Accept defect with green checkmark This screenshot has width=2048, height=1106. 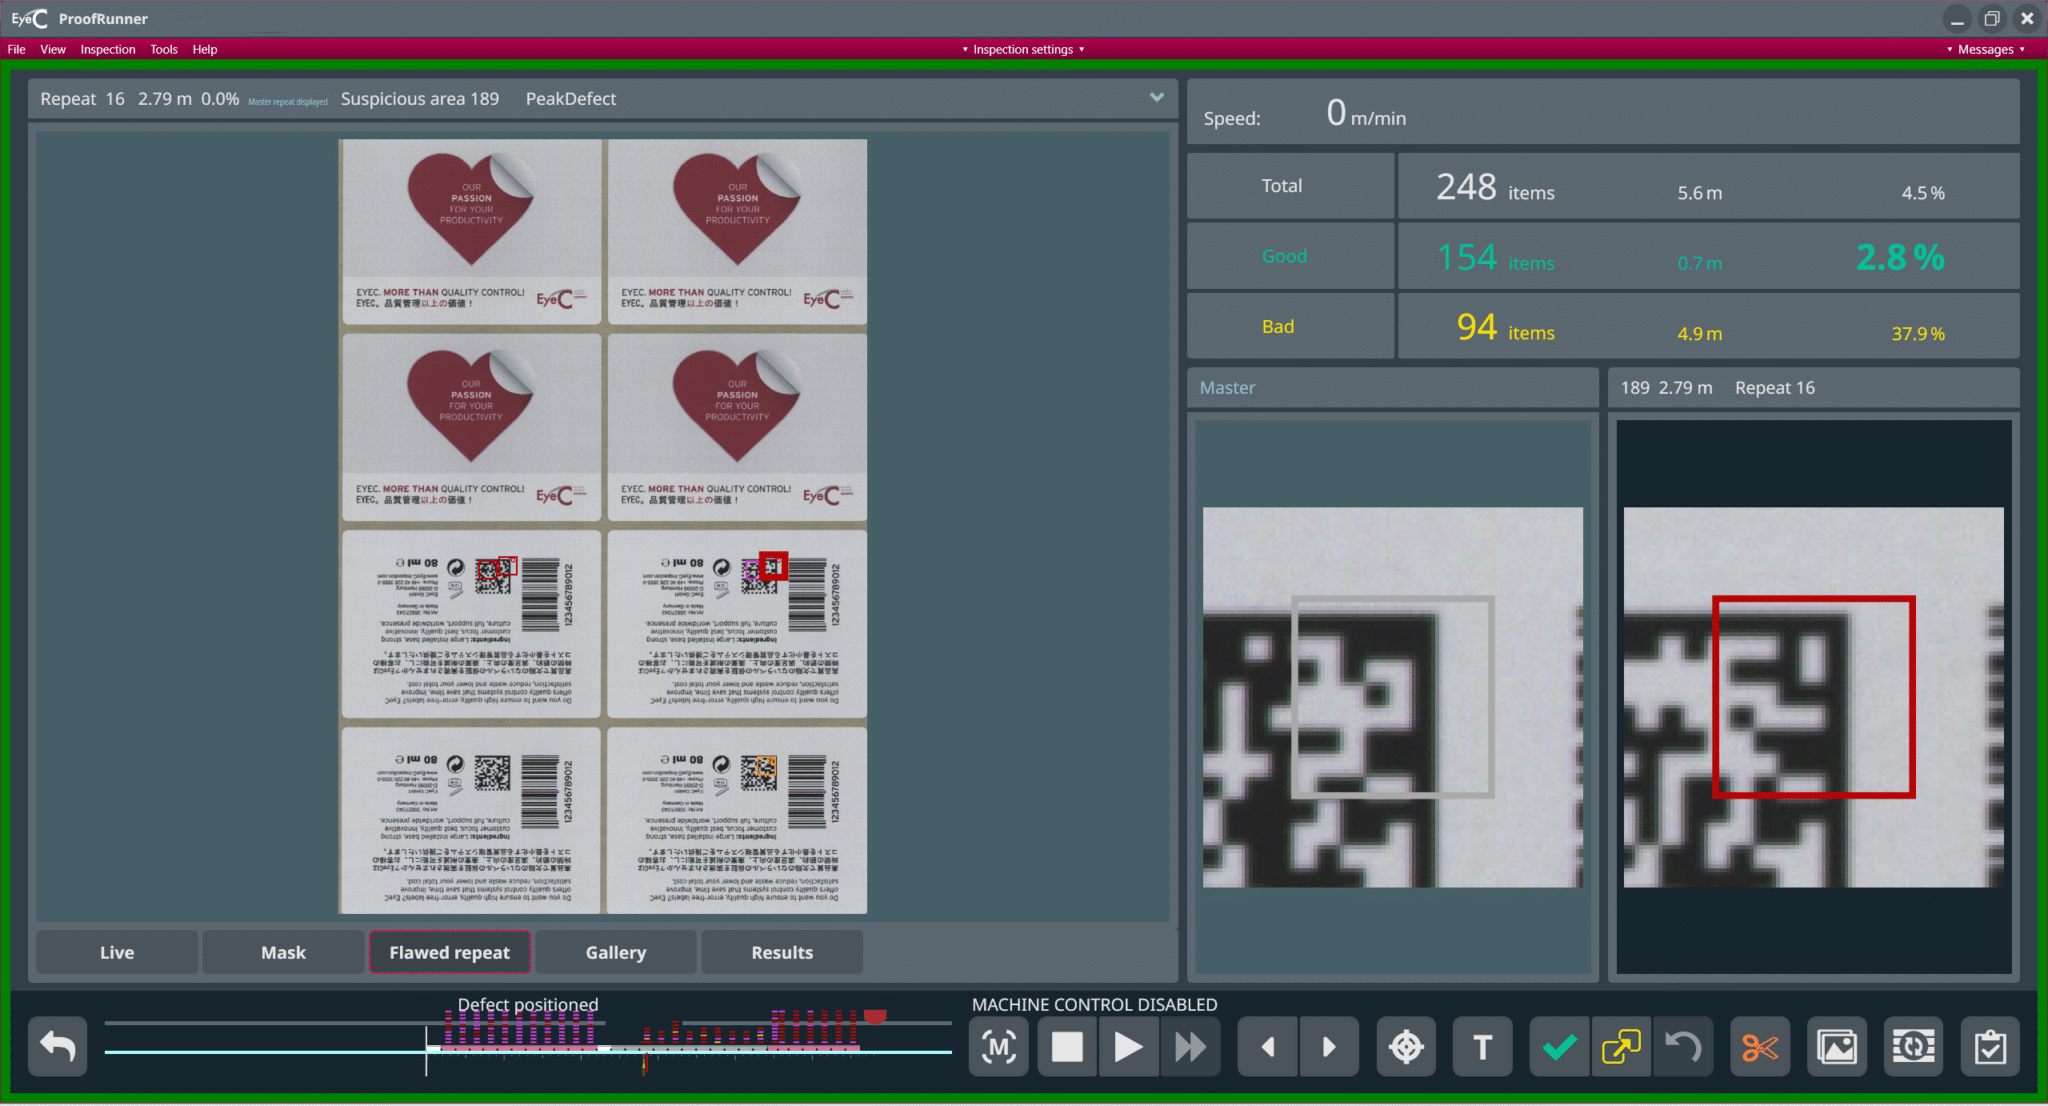click(1559, 1047)
